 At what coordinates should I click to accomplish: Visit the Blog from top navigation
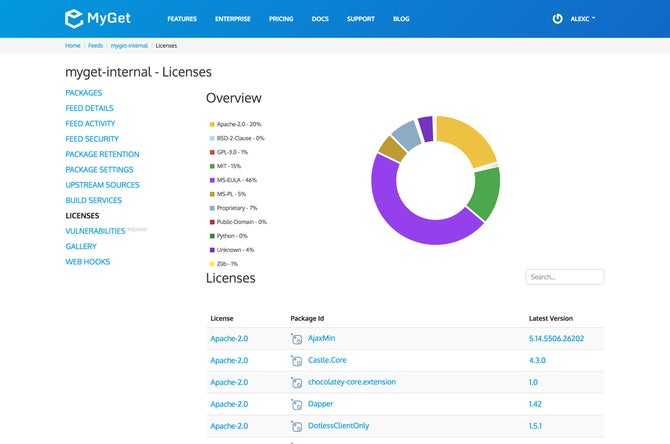click(401, 19)
